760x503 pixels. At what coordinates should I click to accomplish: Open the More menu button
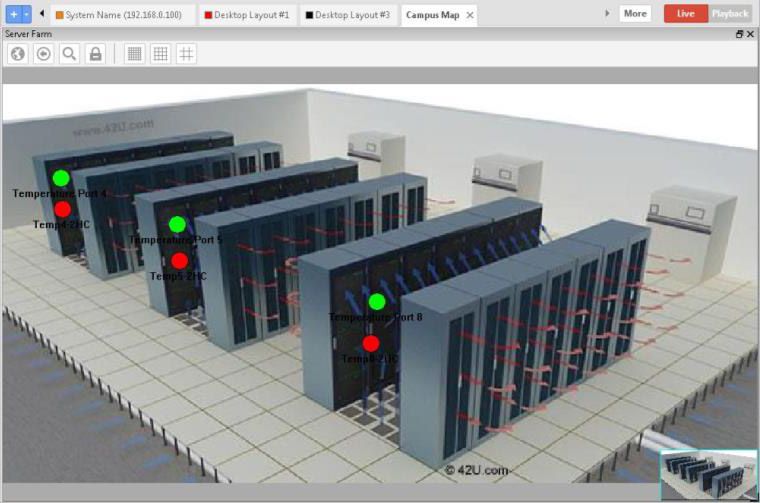(635, 14)
